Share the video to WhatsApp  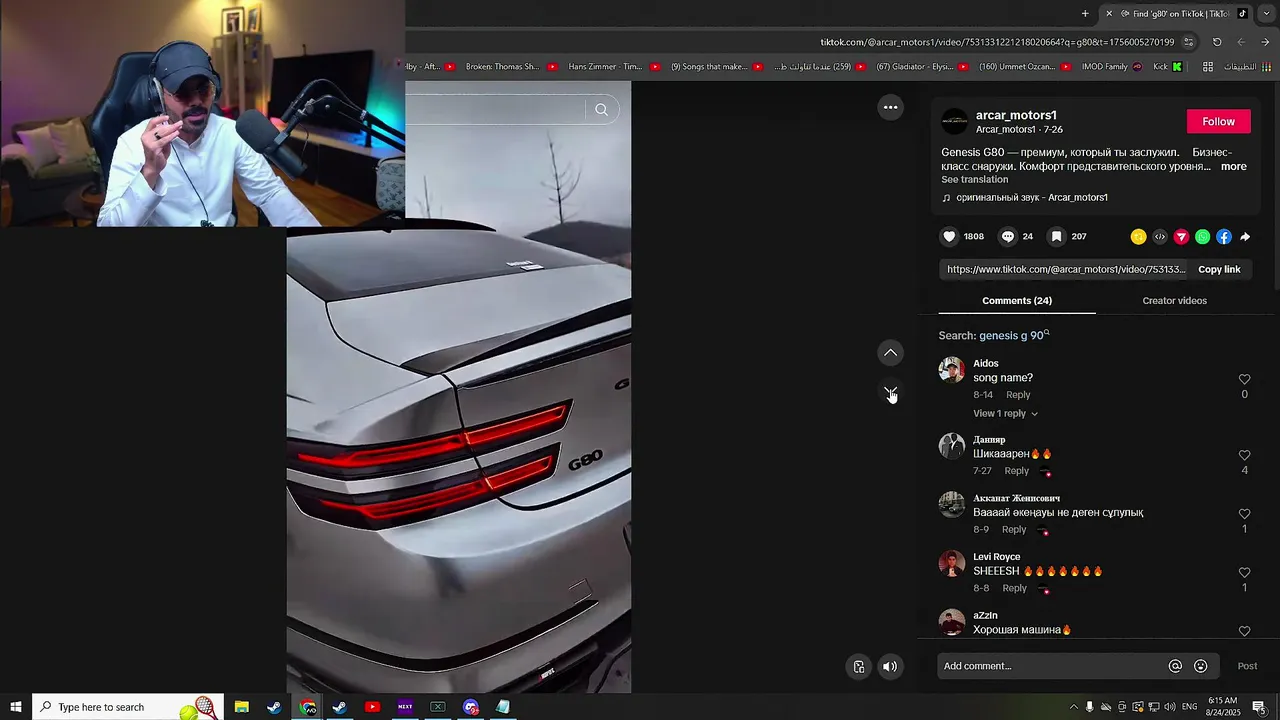(1202, 237)
